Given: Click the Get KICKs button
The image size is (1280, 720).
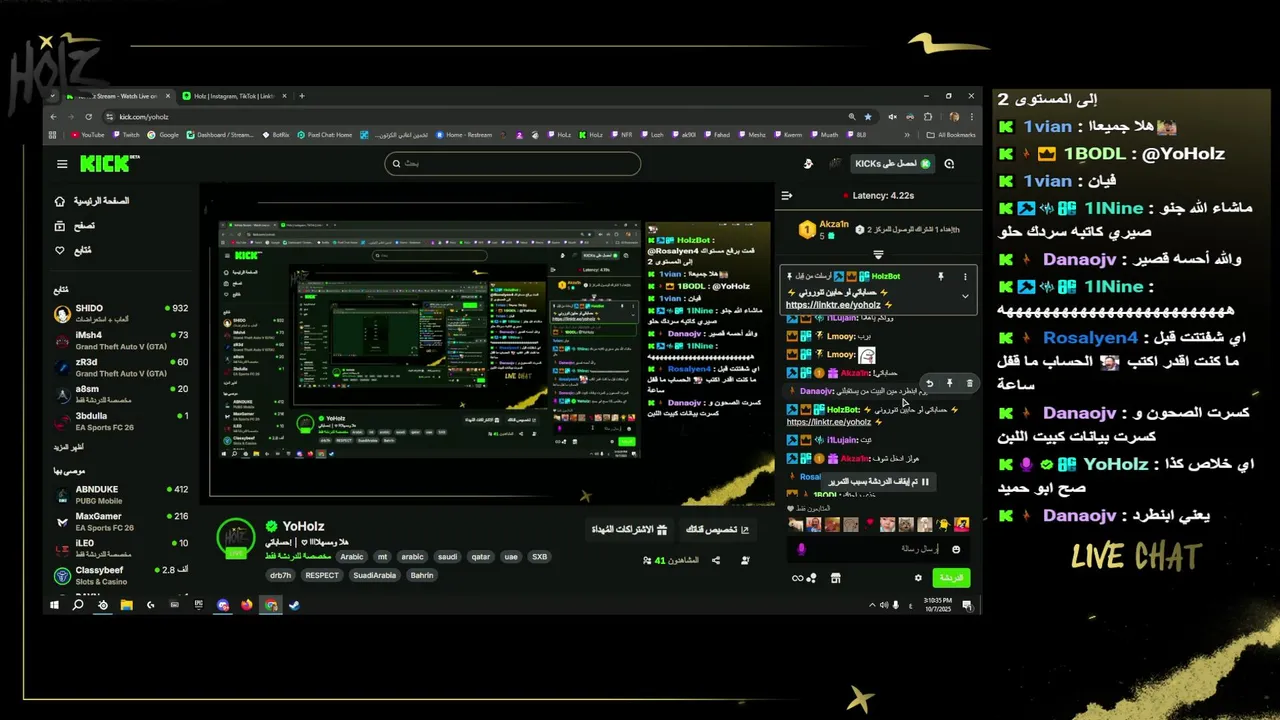Looking at the screenshot, I should click(x=892, y=163).
